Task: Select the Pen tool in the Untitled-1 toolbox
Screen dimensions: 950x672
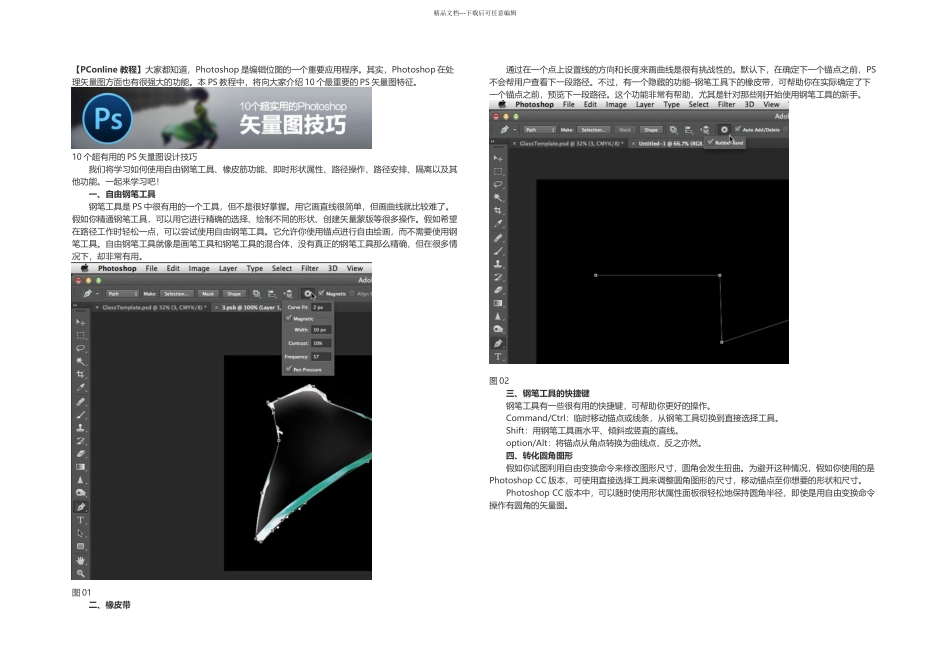Action: coord(498,344)
